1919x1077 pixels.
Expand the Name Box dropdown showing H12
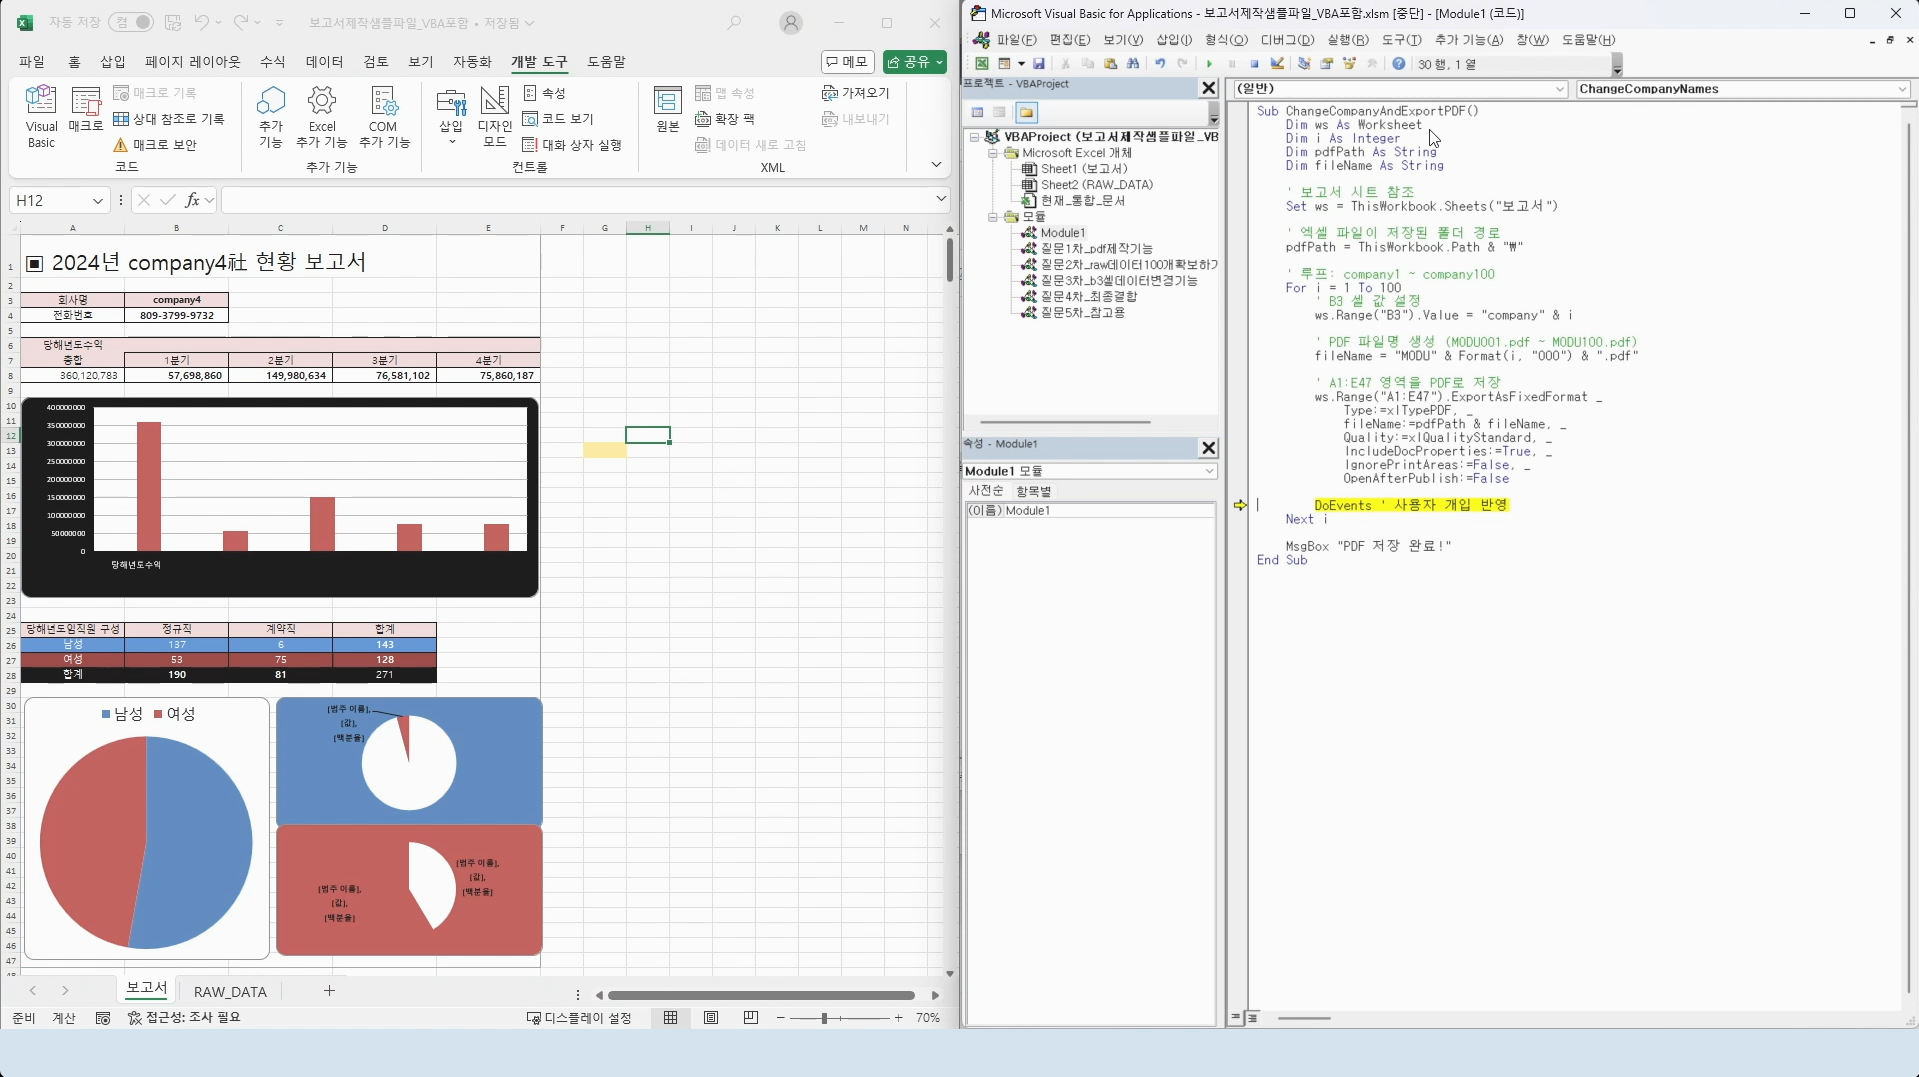(x=97, y=201)
